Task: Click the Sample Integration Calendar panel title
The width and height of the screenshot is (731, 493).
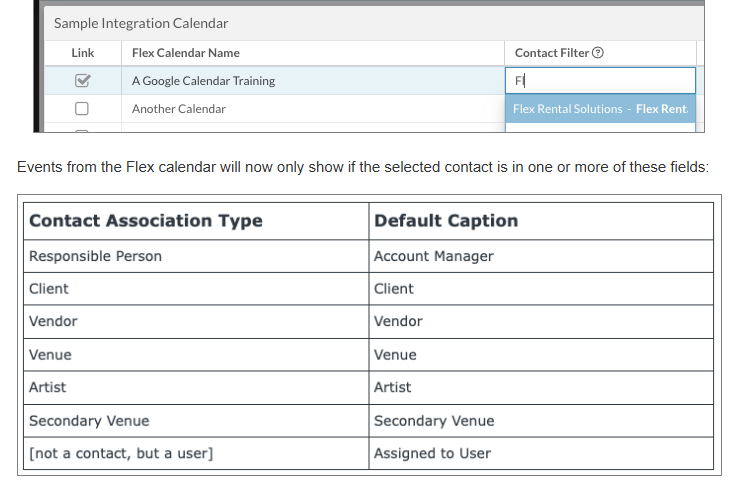Action: 141,22
